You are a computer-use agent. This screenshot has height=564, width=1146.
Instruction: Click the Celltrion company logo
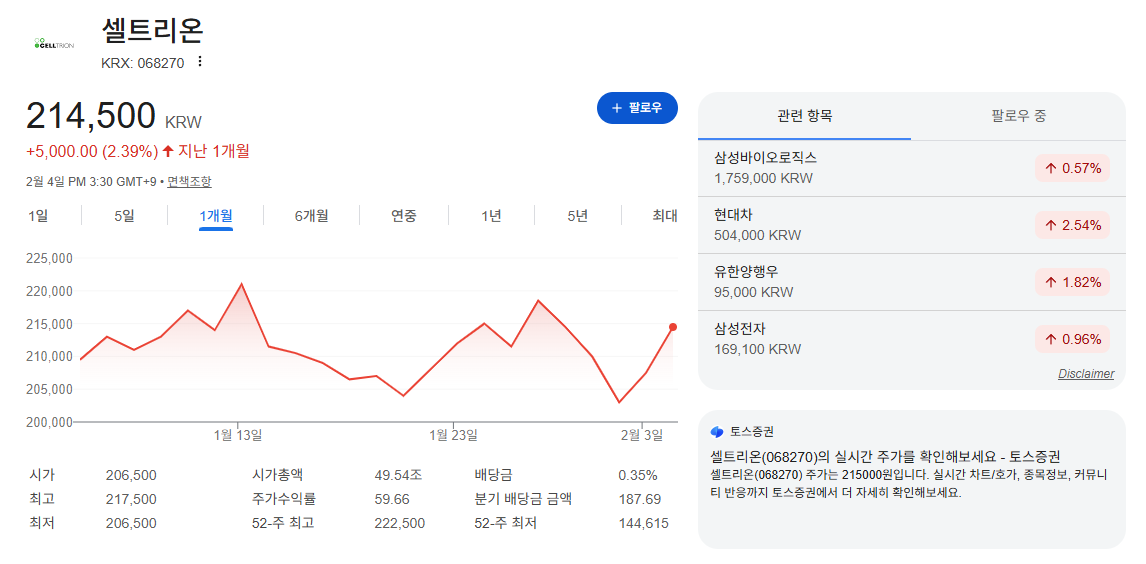pos(53,43)
